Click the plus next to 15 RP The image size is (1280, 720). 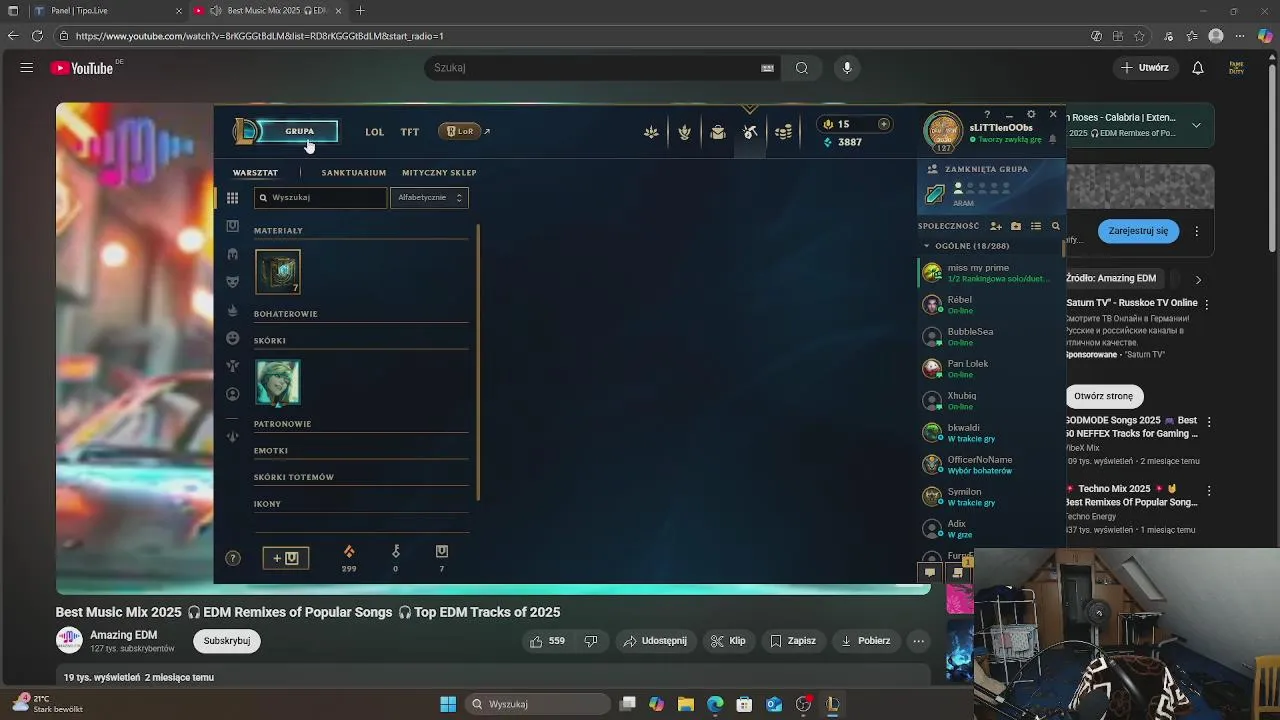(883, 124)
